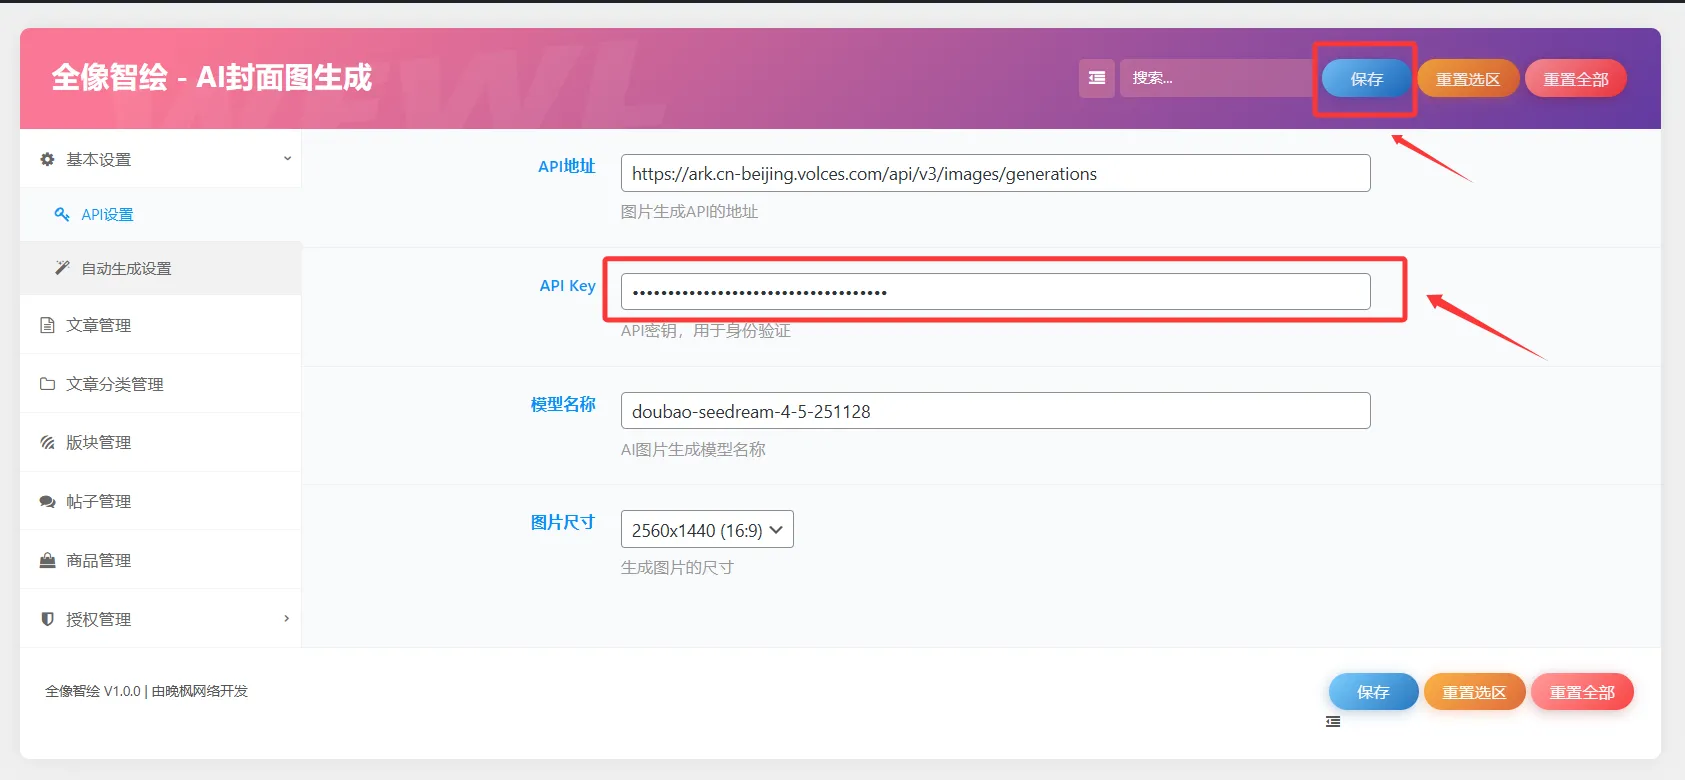Click the folder icon beside 文章分类管理
The height and width of the screenshot is (780, 1685).
(x=47, y=384)
